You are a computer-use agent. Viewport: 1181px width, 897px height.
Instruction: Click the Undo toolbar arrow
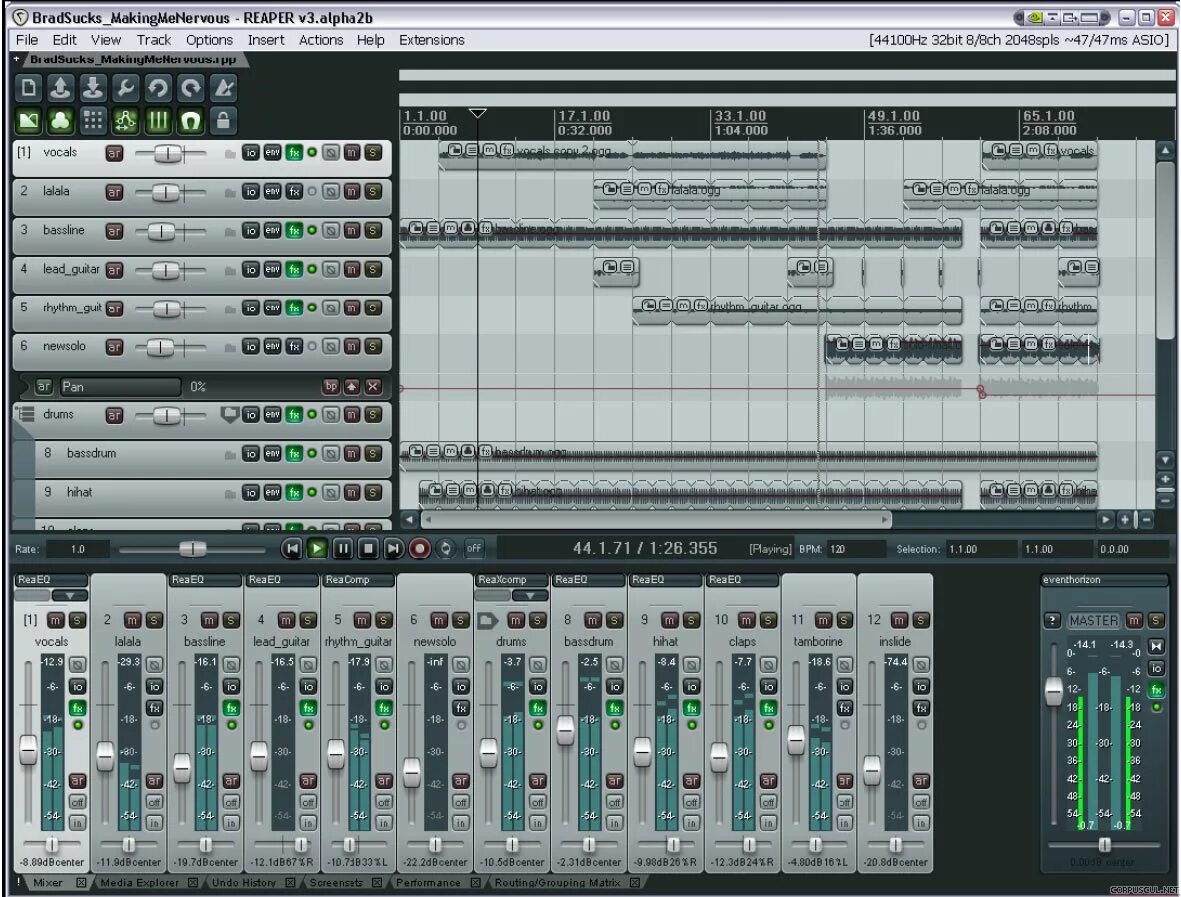[158, 88]
